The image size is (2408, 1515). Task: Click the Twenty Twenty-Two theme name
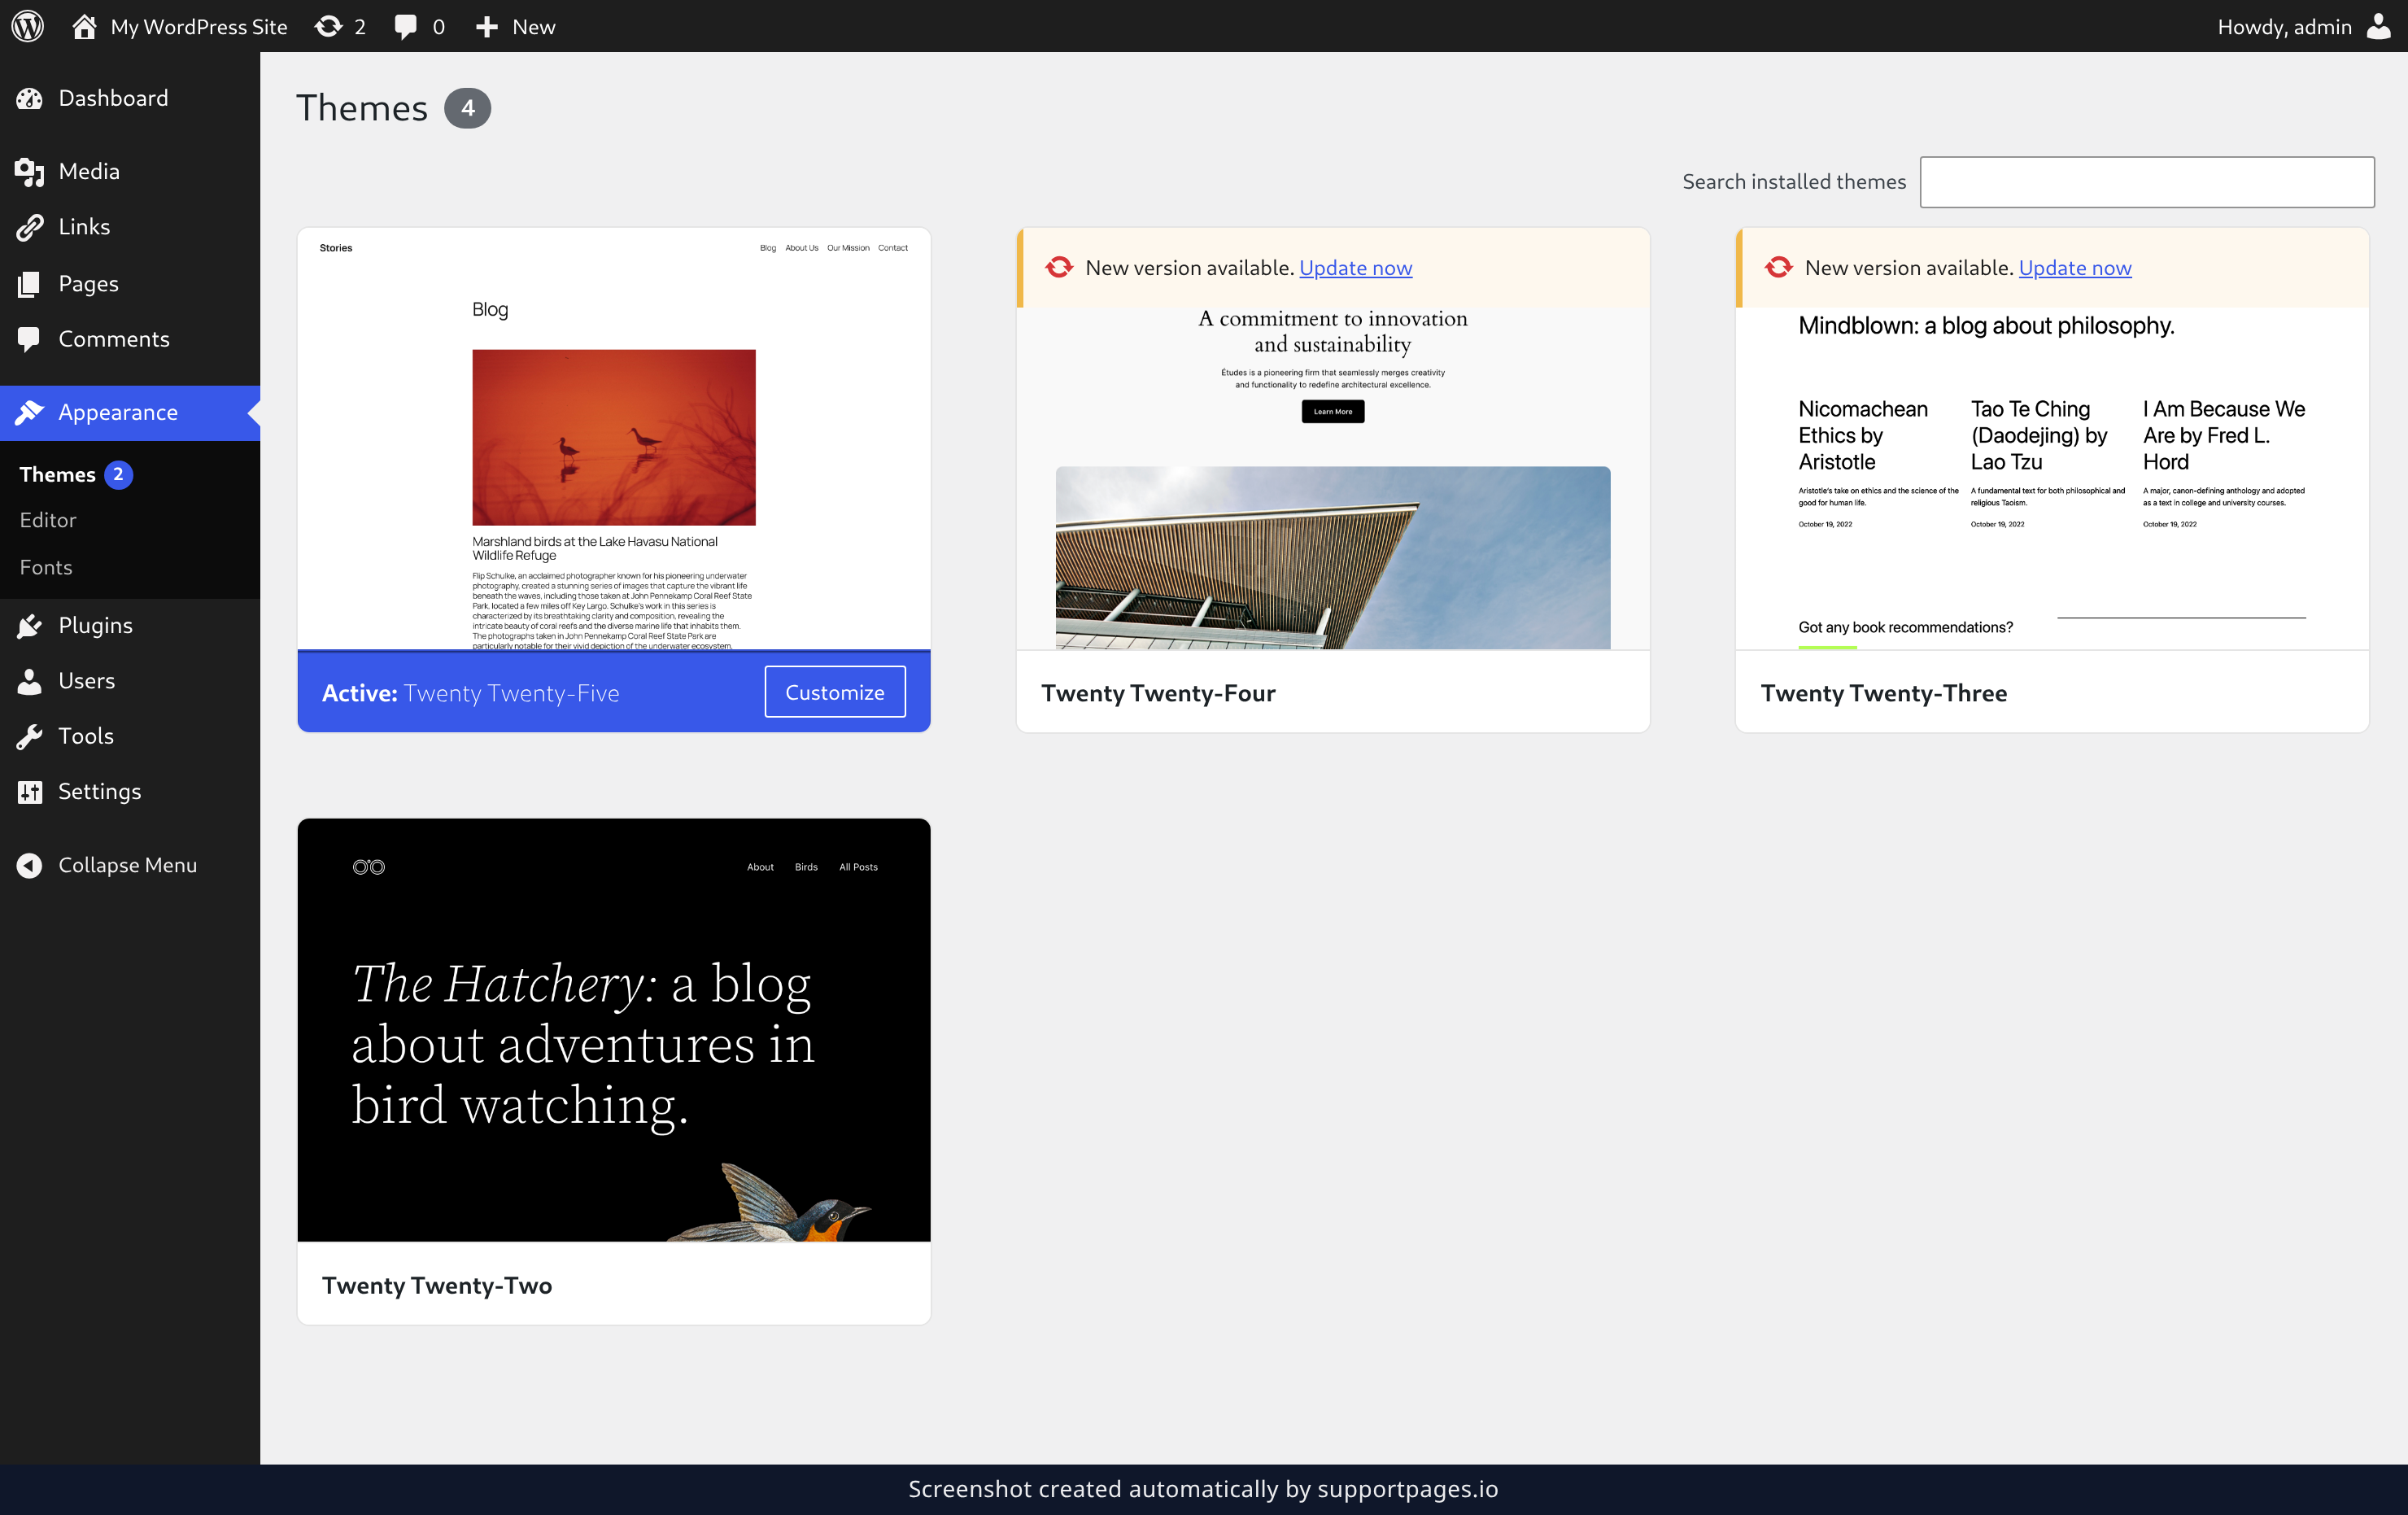point(437,1285)
